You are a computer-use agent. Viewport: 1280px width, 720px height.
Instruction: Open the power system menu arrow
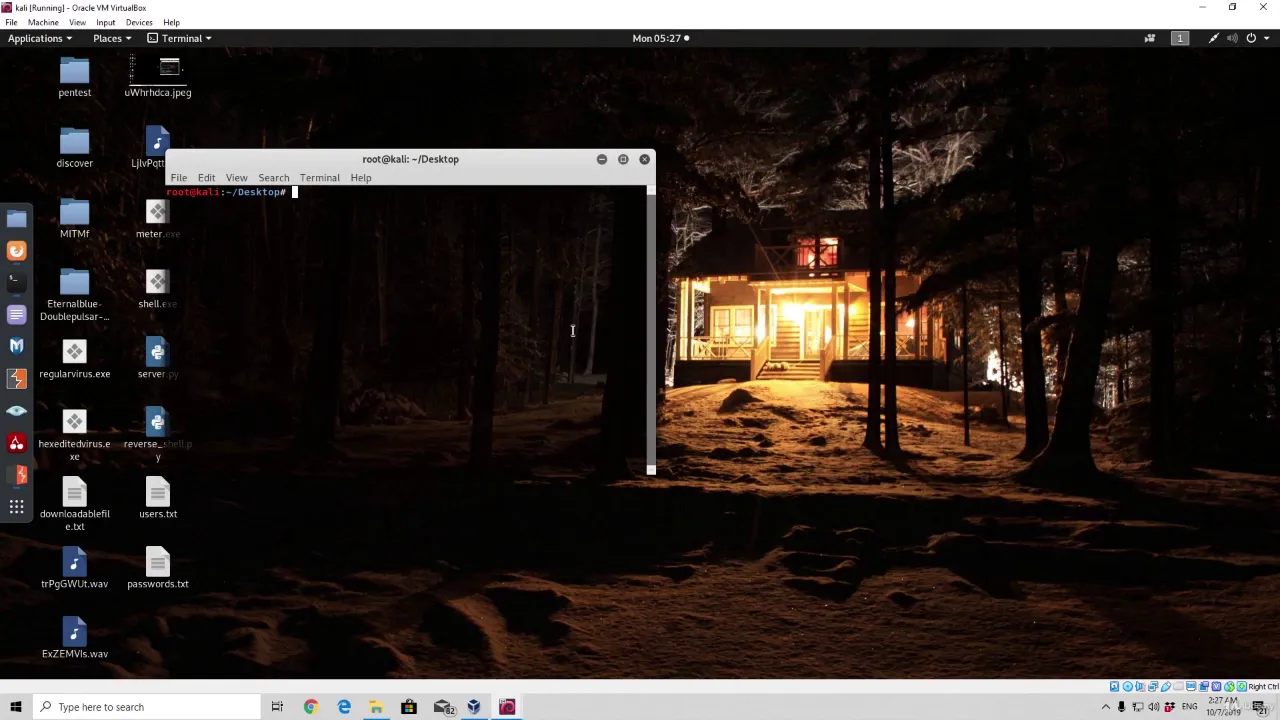1268,38
